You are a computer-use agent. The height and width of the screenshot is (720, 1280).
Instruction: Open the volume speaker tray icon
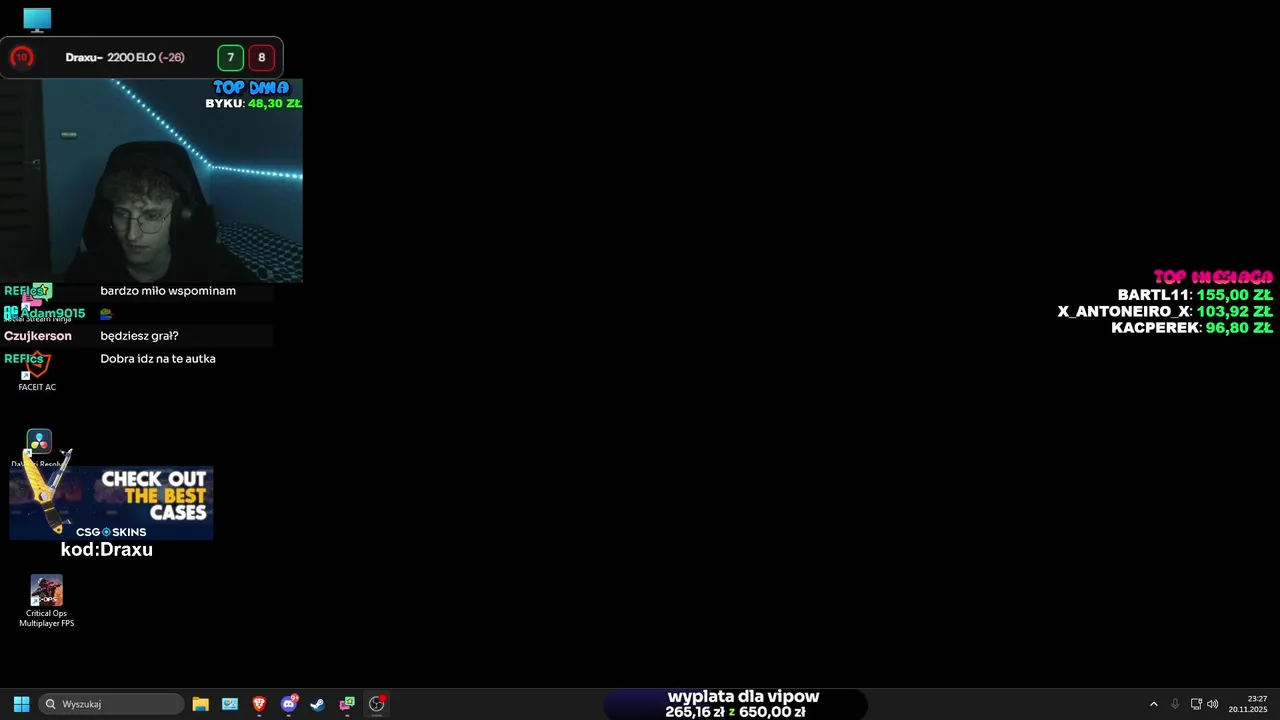[1213, 704]
